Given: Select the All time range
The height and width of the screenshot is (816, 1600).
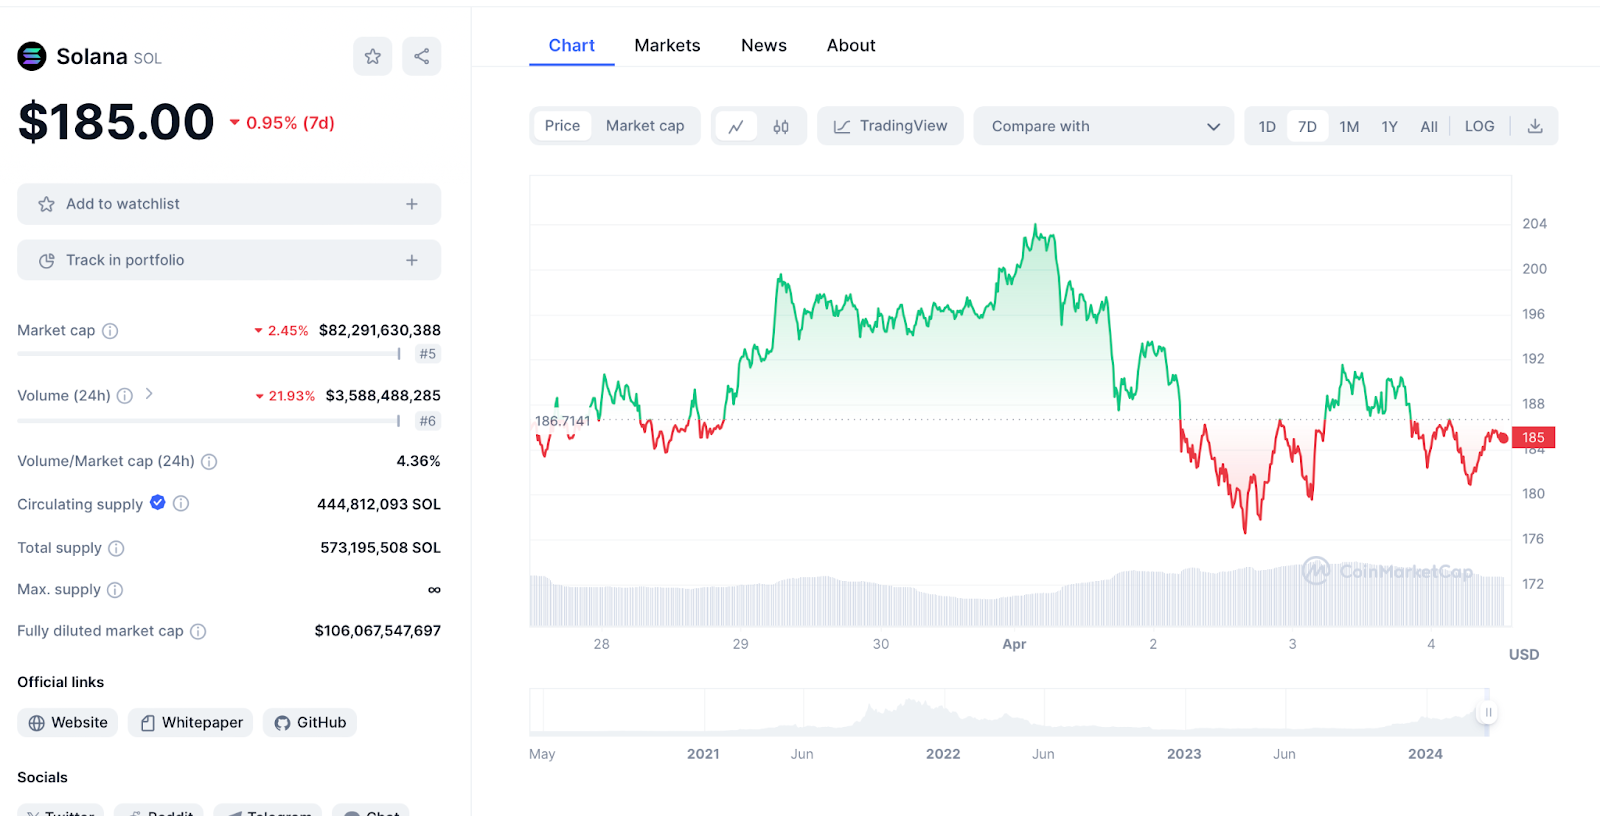Looking at the screenshot, I should point(1429,126).
